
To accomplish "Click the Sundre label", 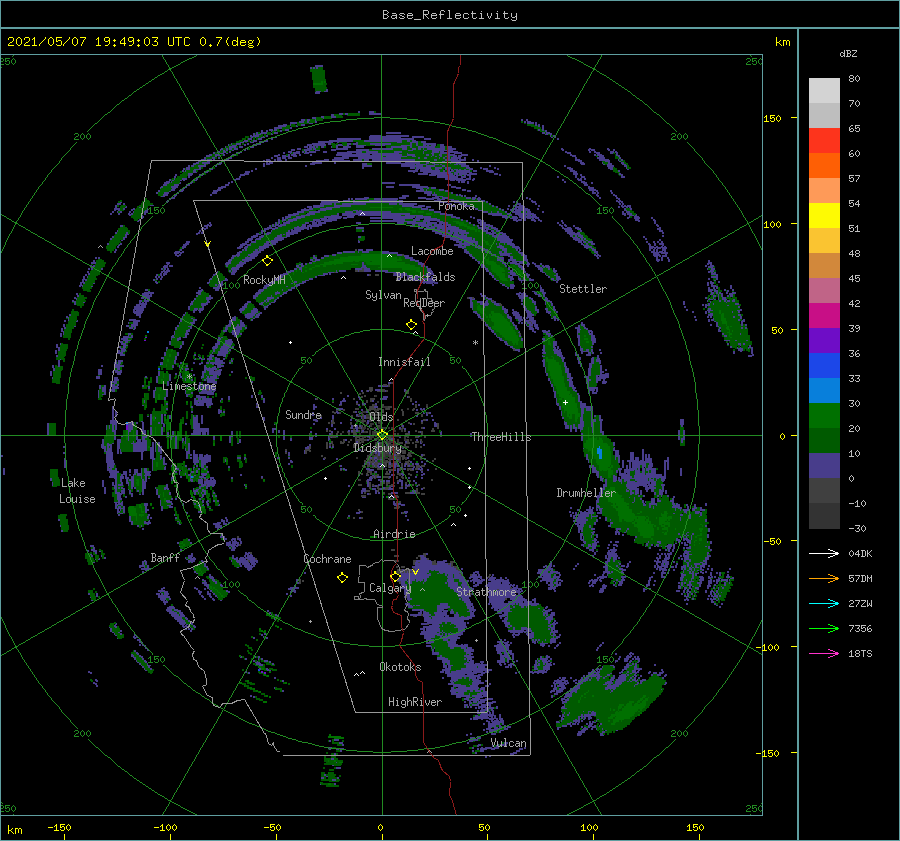I will tap(303, 414).
